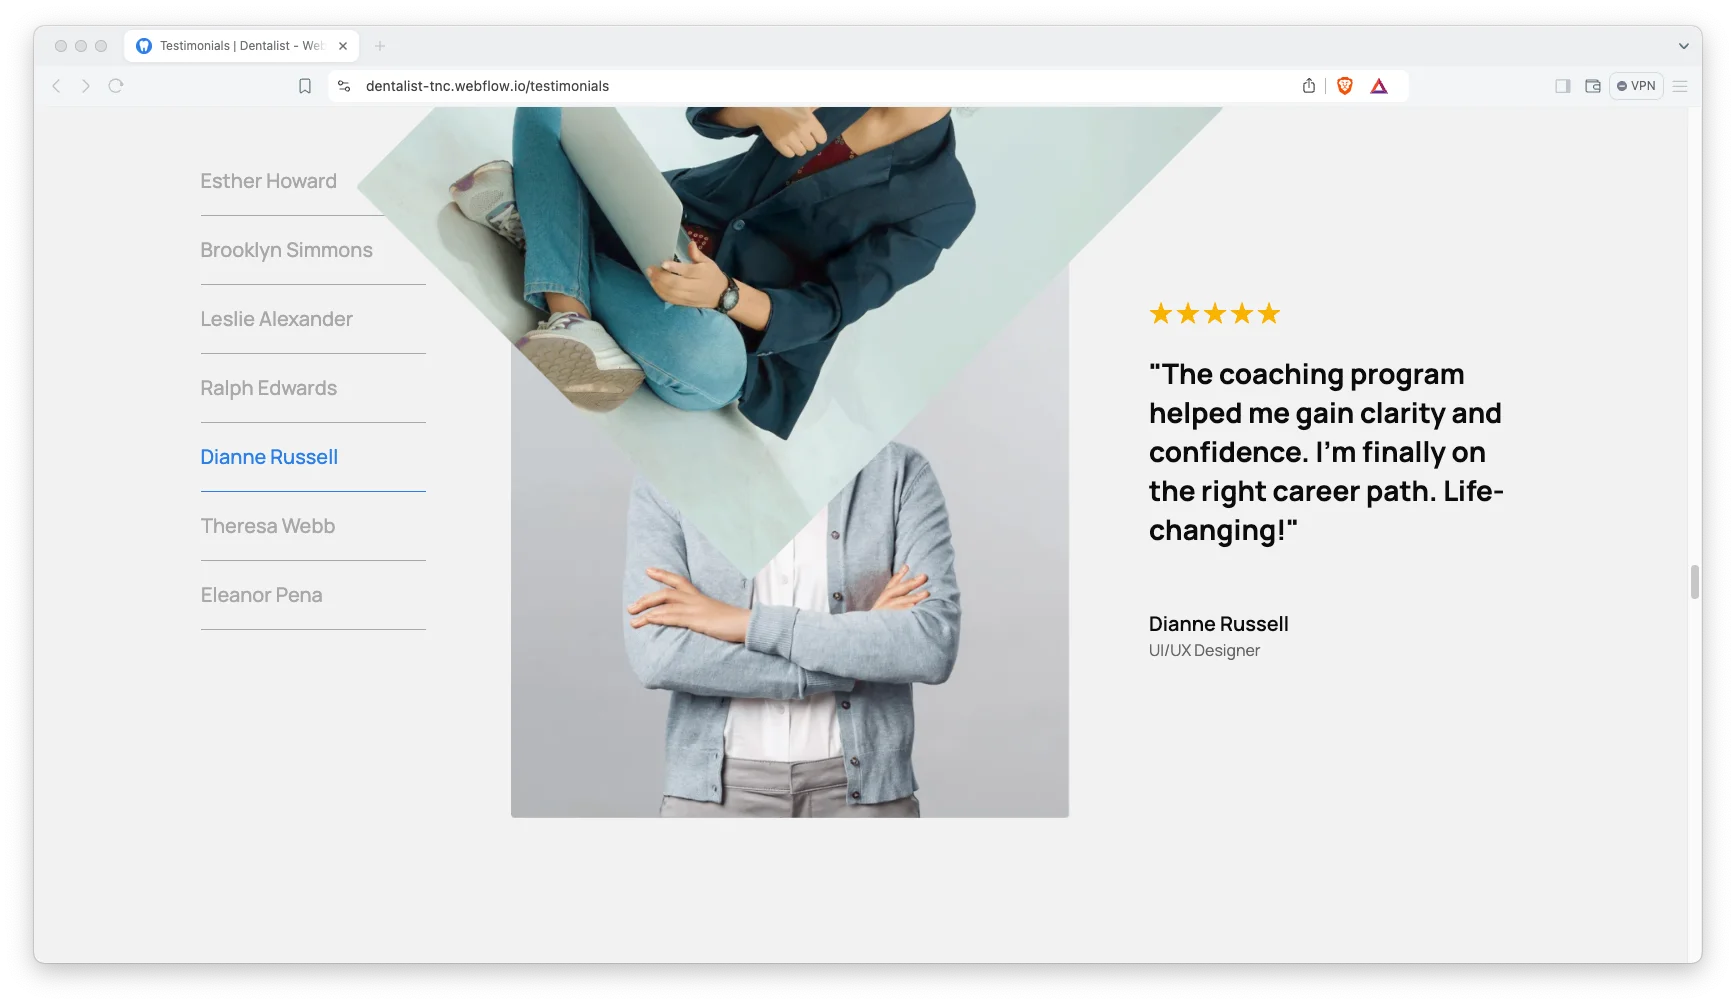Image resolution: width=1736 pixels, height=1005 pixels.
Task: Click the share page icon
Action: point(1309,86)
